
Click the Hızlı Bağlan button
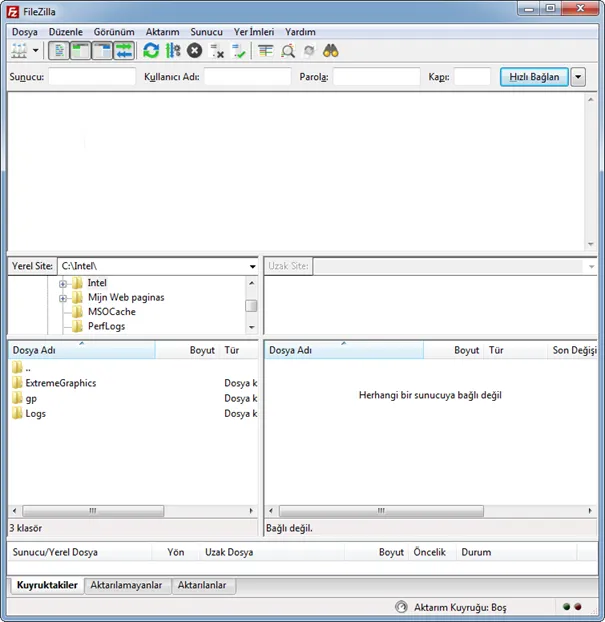534,77
